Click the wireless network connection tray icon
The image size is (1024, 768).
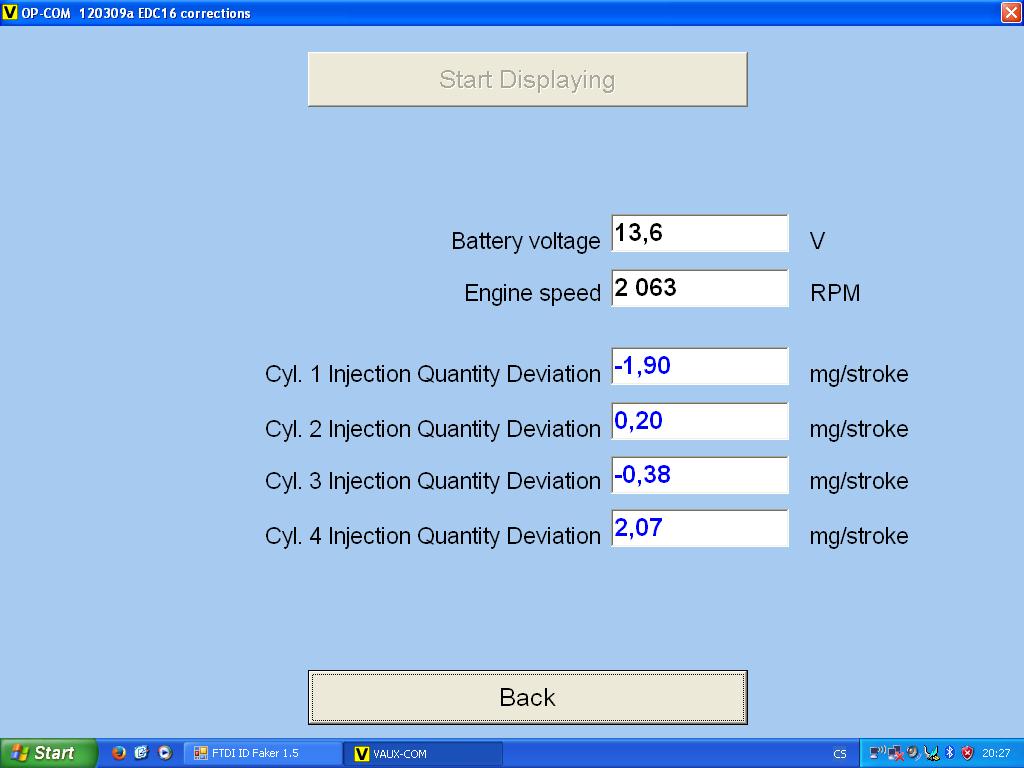(877, 753)
